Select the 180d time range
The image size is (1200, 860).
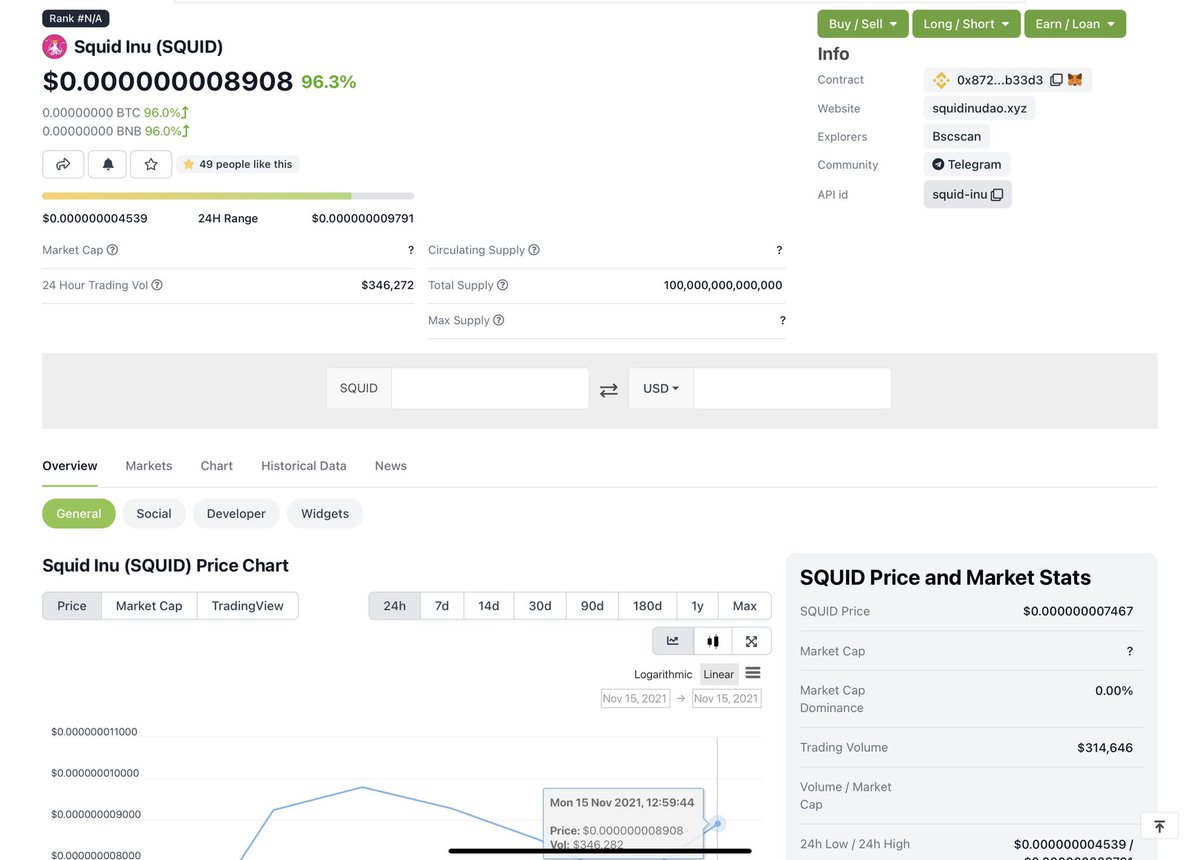coord(648,606)
